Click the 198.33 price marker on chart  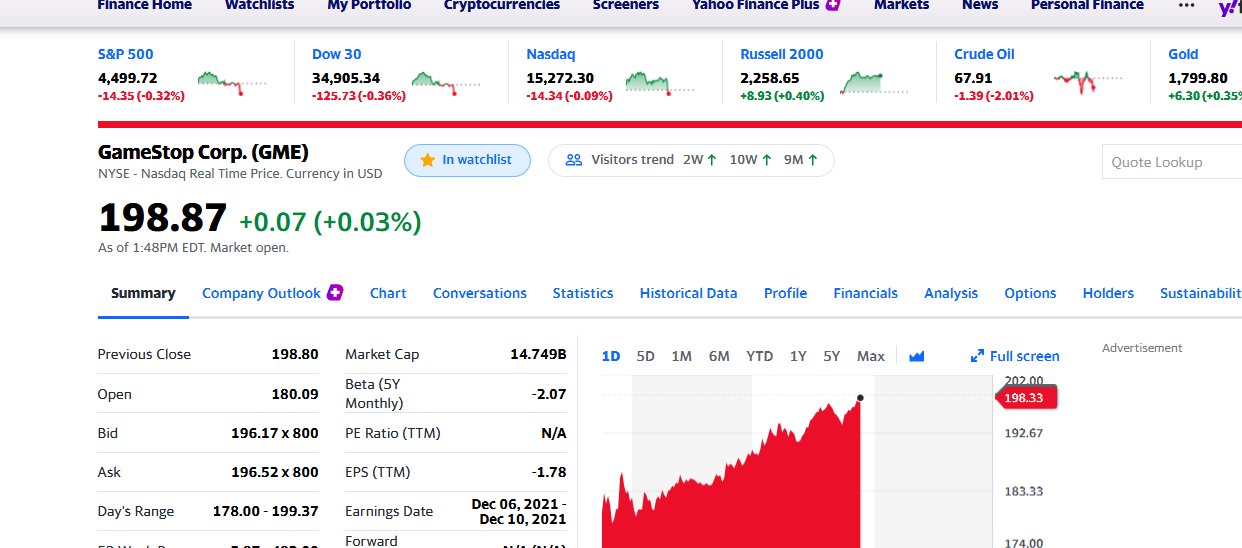(1026, 398)
